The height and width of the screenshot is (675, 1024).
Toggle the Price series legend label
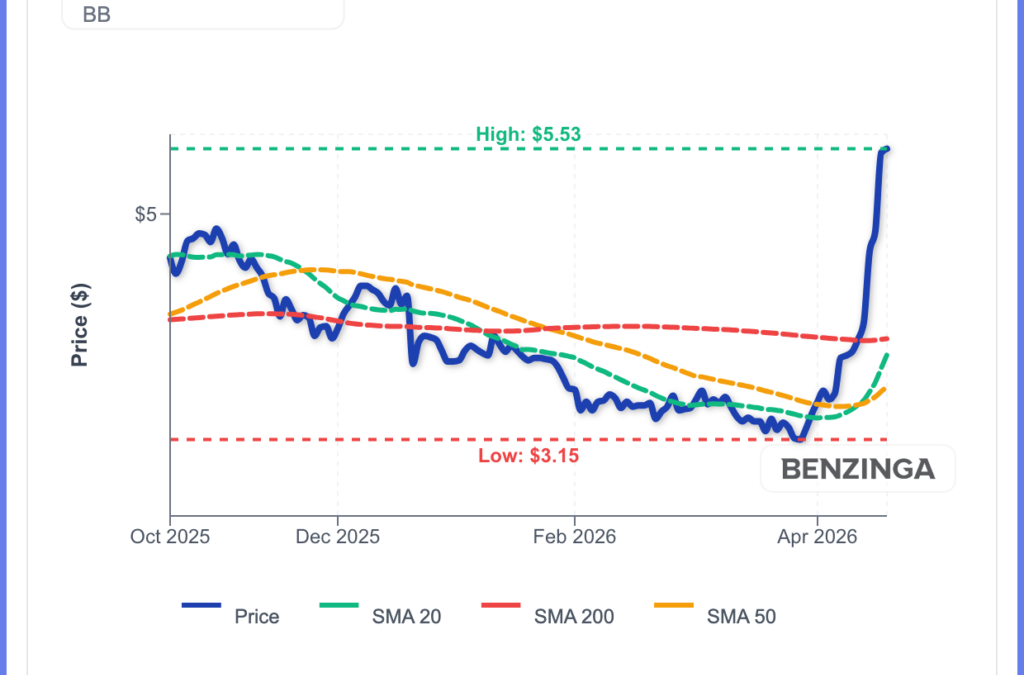click(257, 617)
